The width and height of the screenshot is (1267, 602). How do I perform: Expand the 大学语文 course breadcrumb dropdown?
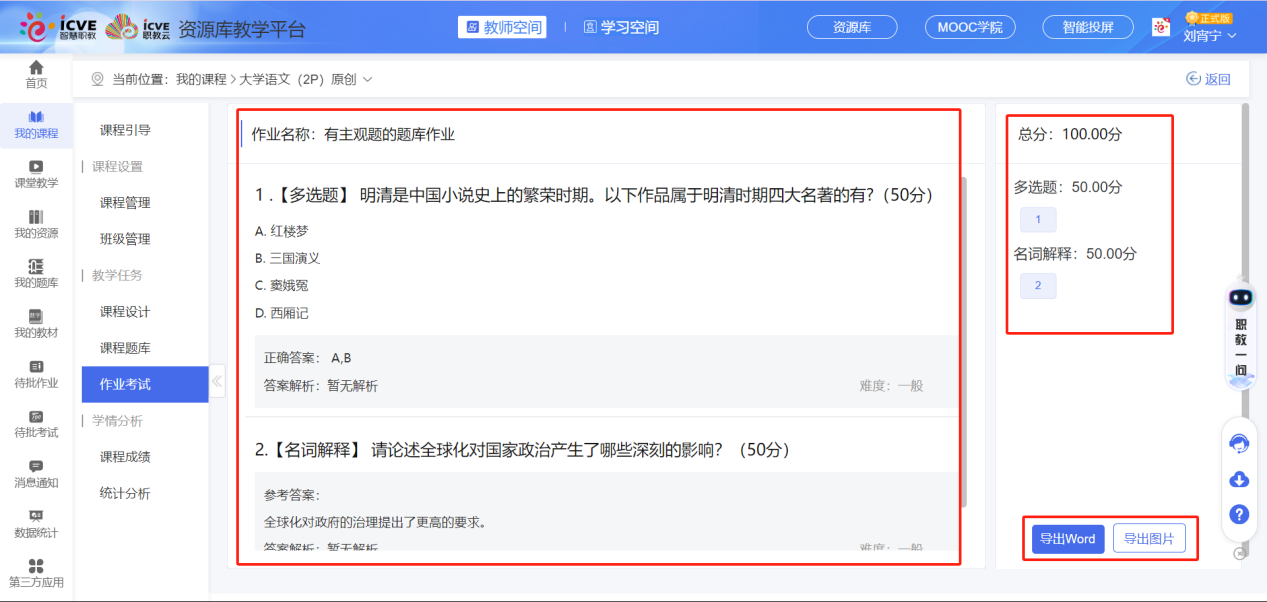[x=367, y=79]
